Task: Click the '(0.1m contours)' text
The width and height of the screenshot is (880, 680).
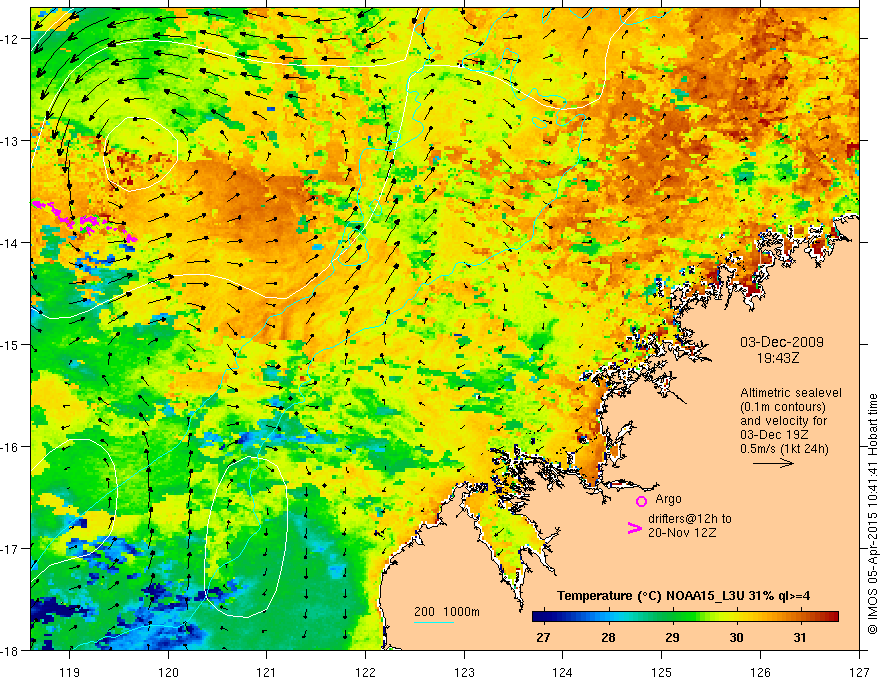Action: point(783,407)
